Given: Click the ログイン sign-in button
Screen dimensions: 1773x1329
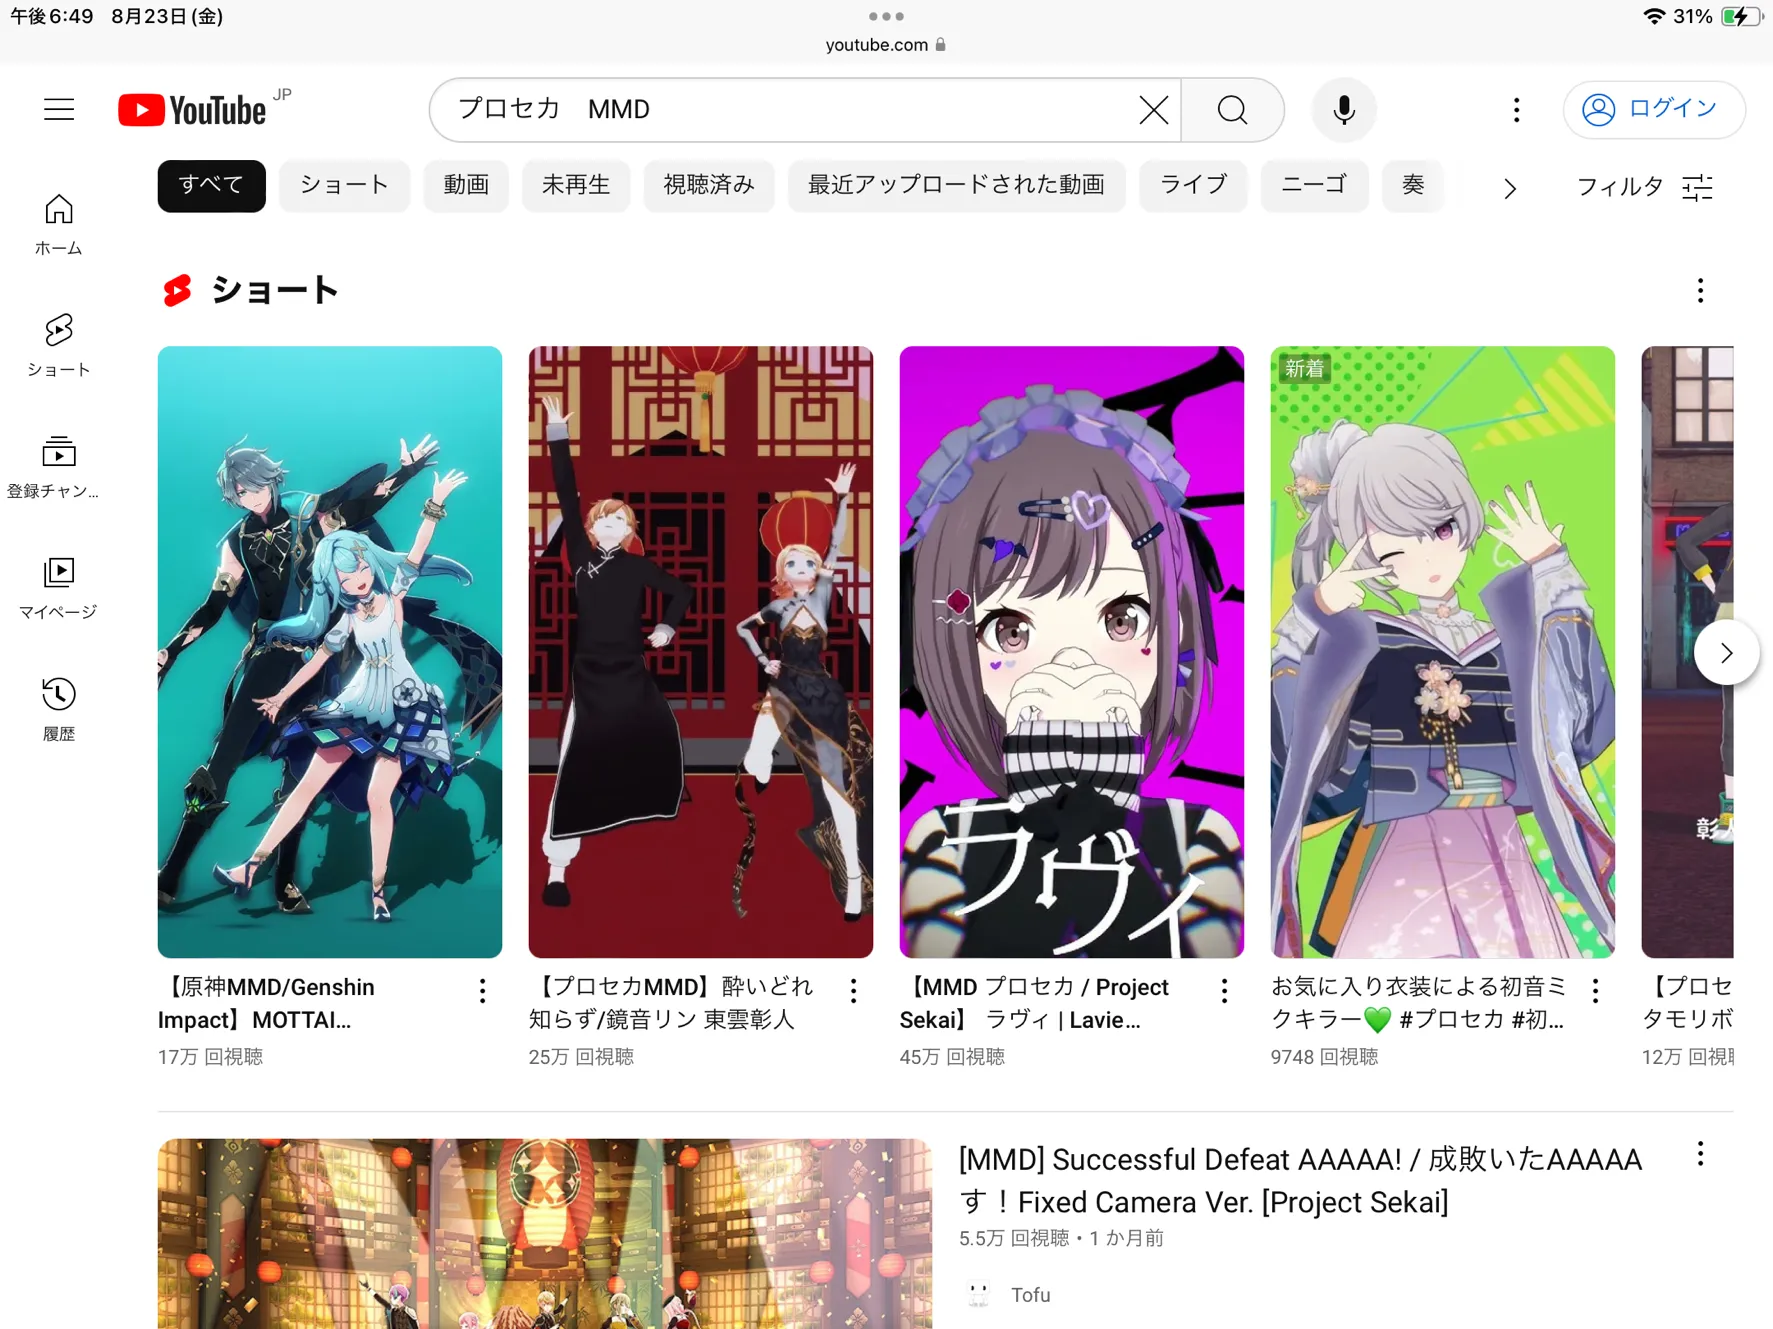Looking at the screenshot, I should pos(1653,109).
